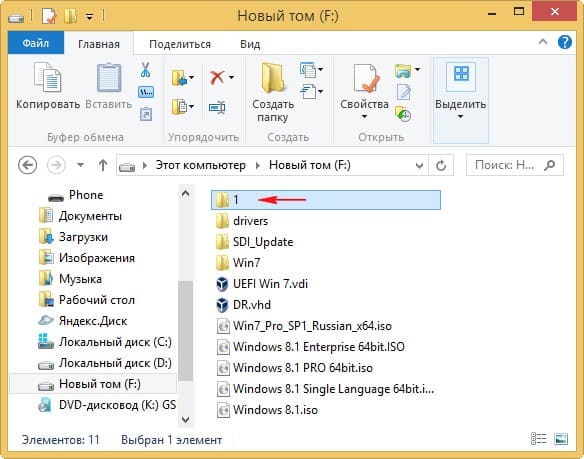This screenshot has width=584, height=459.
Task: Switch to Details view icon in status bar
Action: click(x=538, y=439)
